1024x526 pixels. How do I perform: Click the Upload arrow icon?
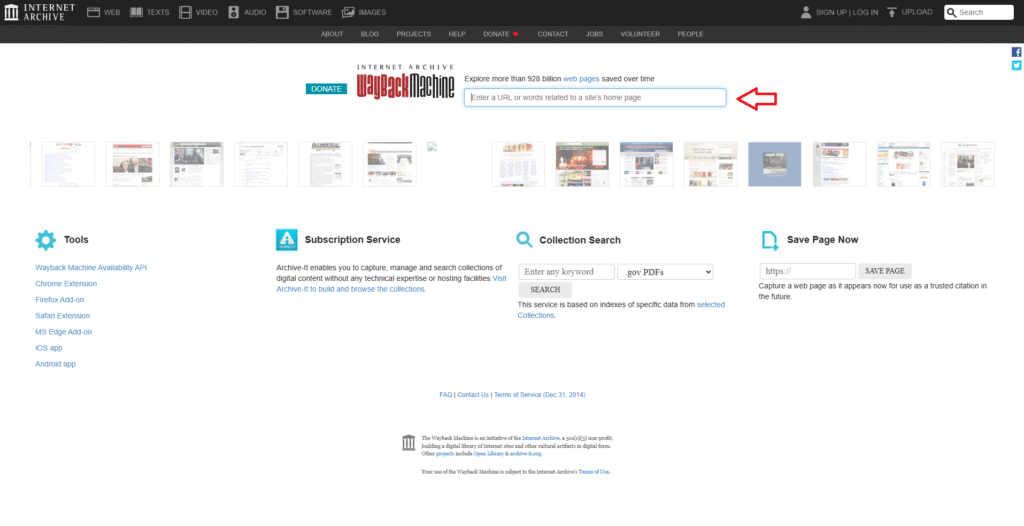point(892,12)
